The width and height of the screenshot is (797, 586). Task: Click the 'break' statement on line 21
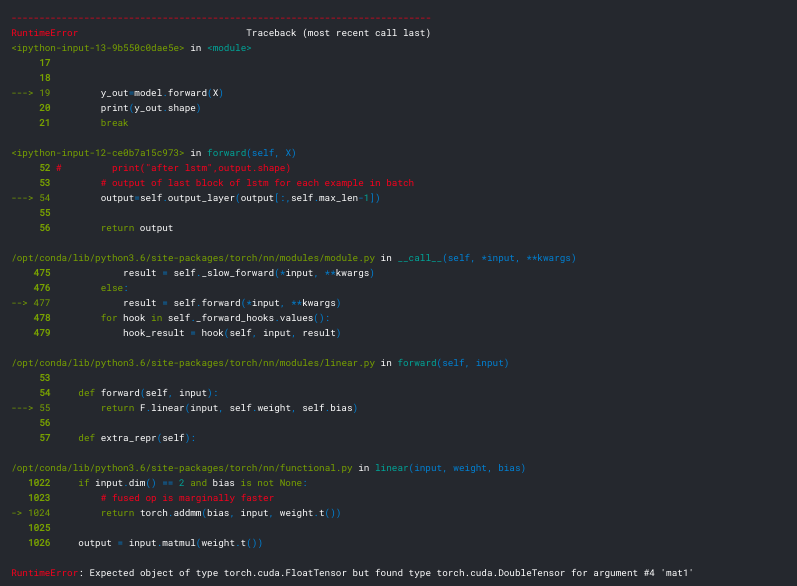coord(114,123)
